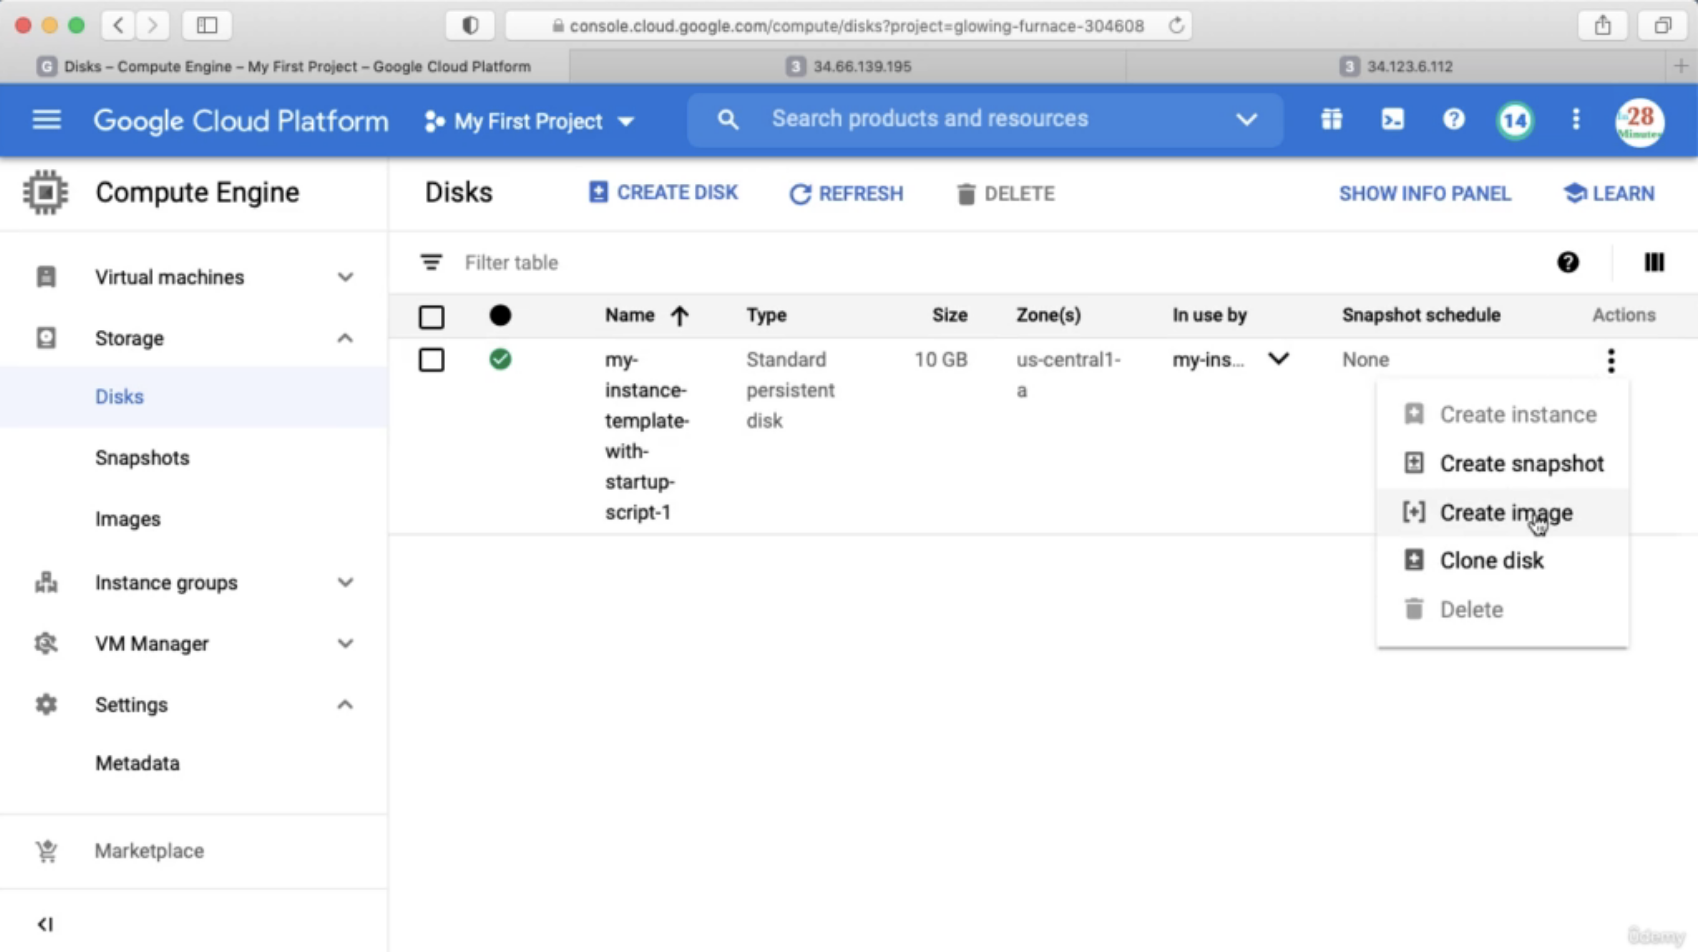The image size is (1698, 952).
Task: Toggle the Safari sidebar icon
Action: click(x=207, y=26)
